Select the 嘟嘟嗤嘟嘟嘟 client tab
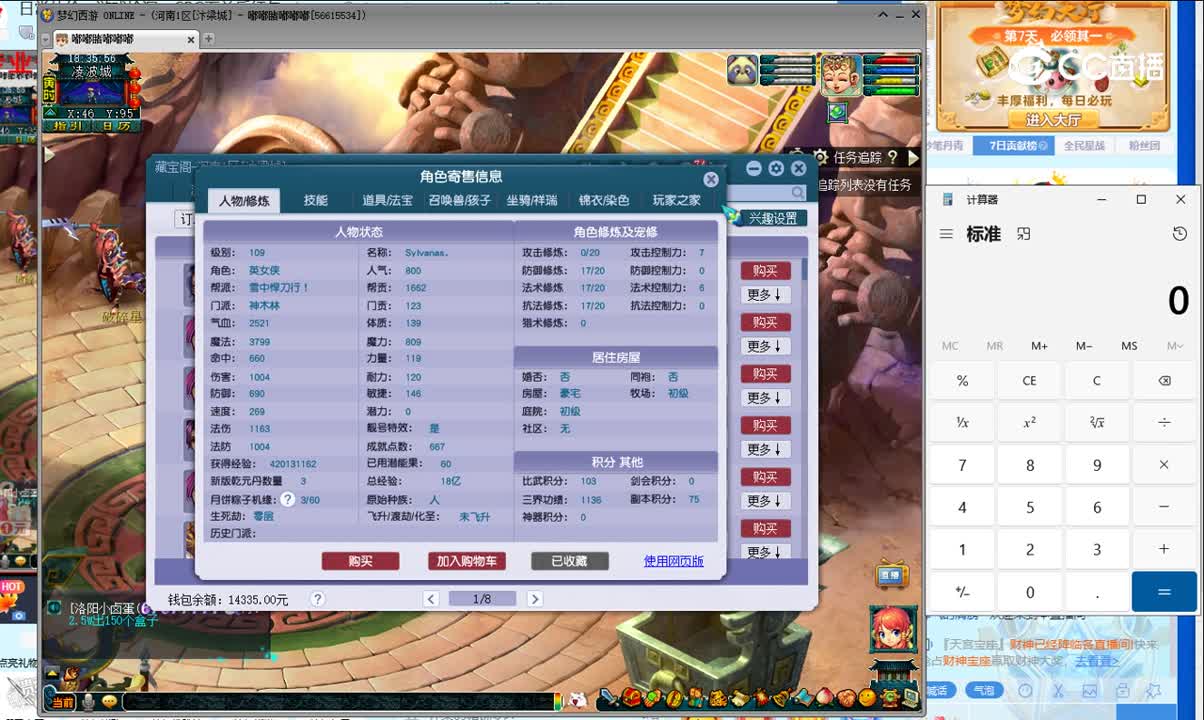Image resolution: width=1204 pixels, height=720 pixels. [126, 39]
